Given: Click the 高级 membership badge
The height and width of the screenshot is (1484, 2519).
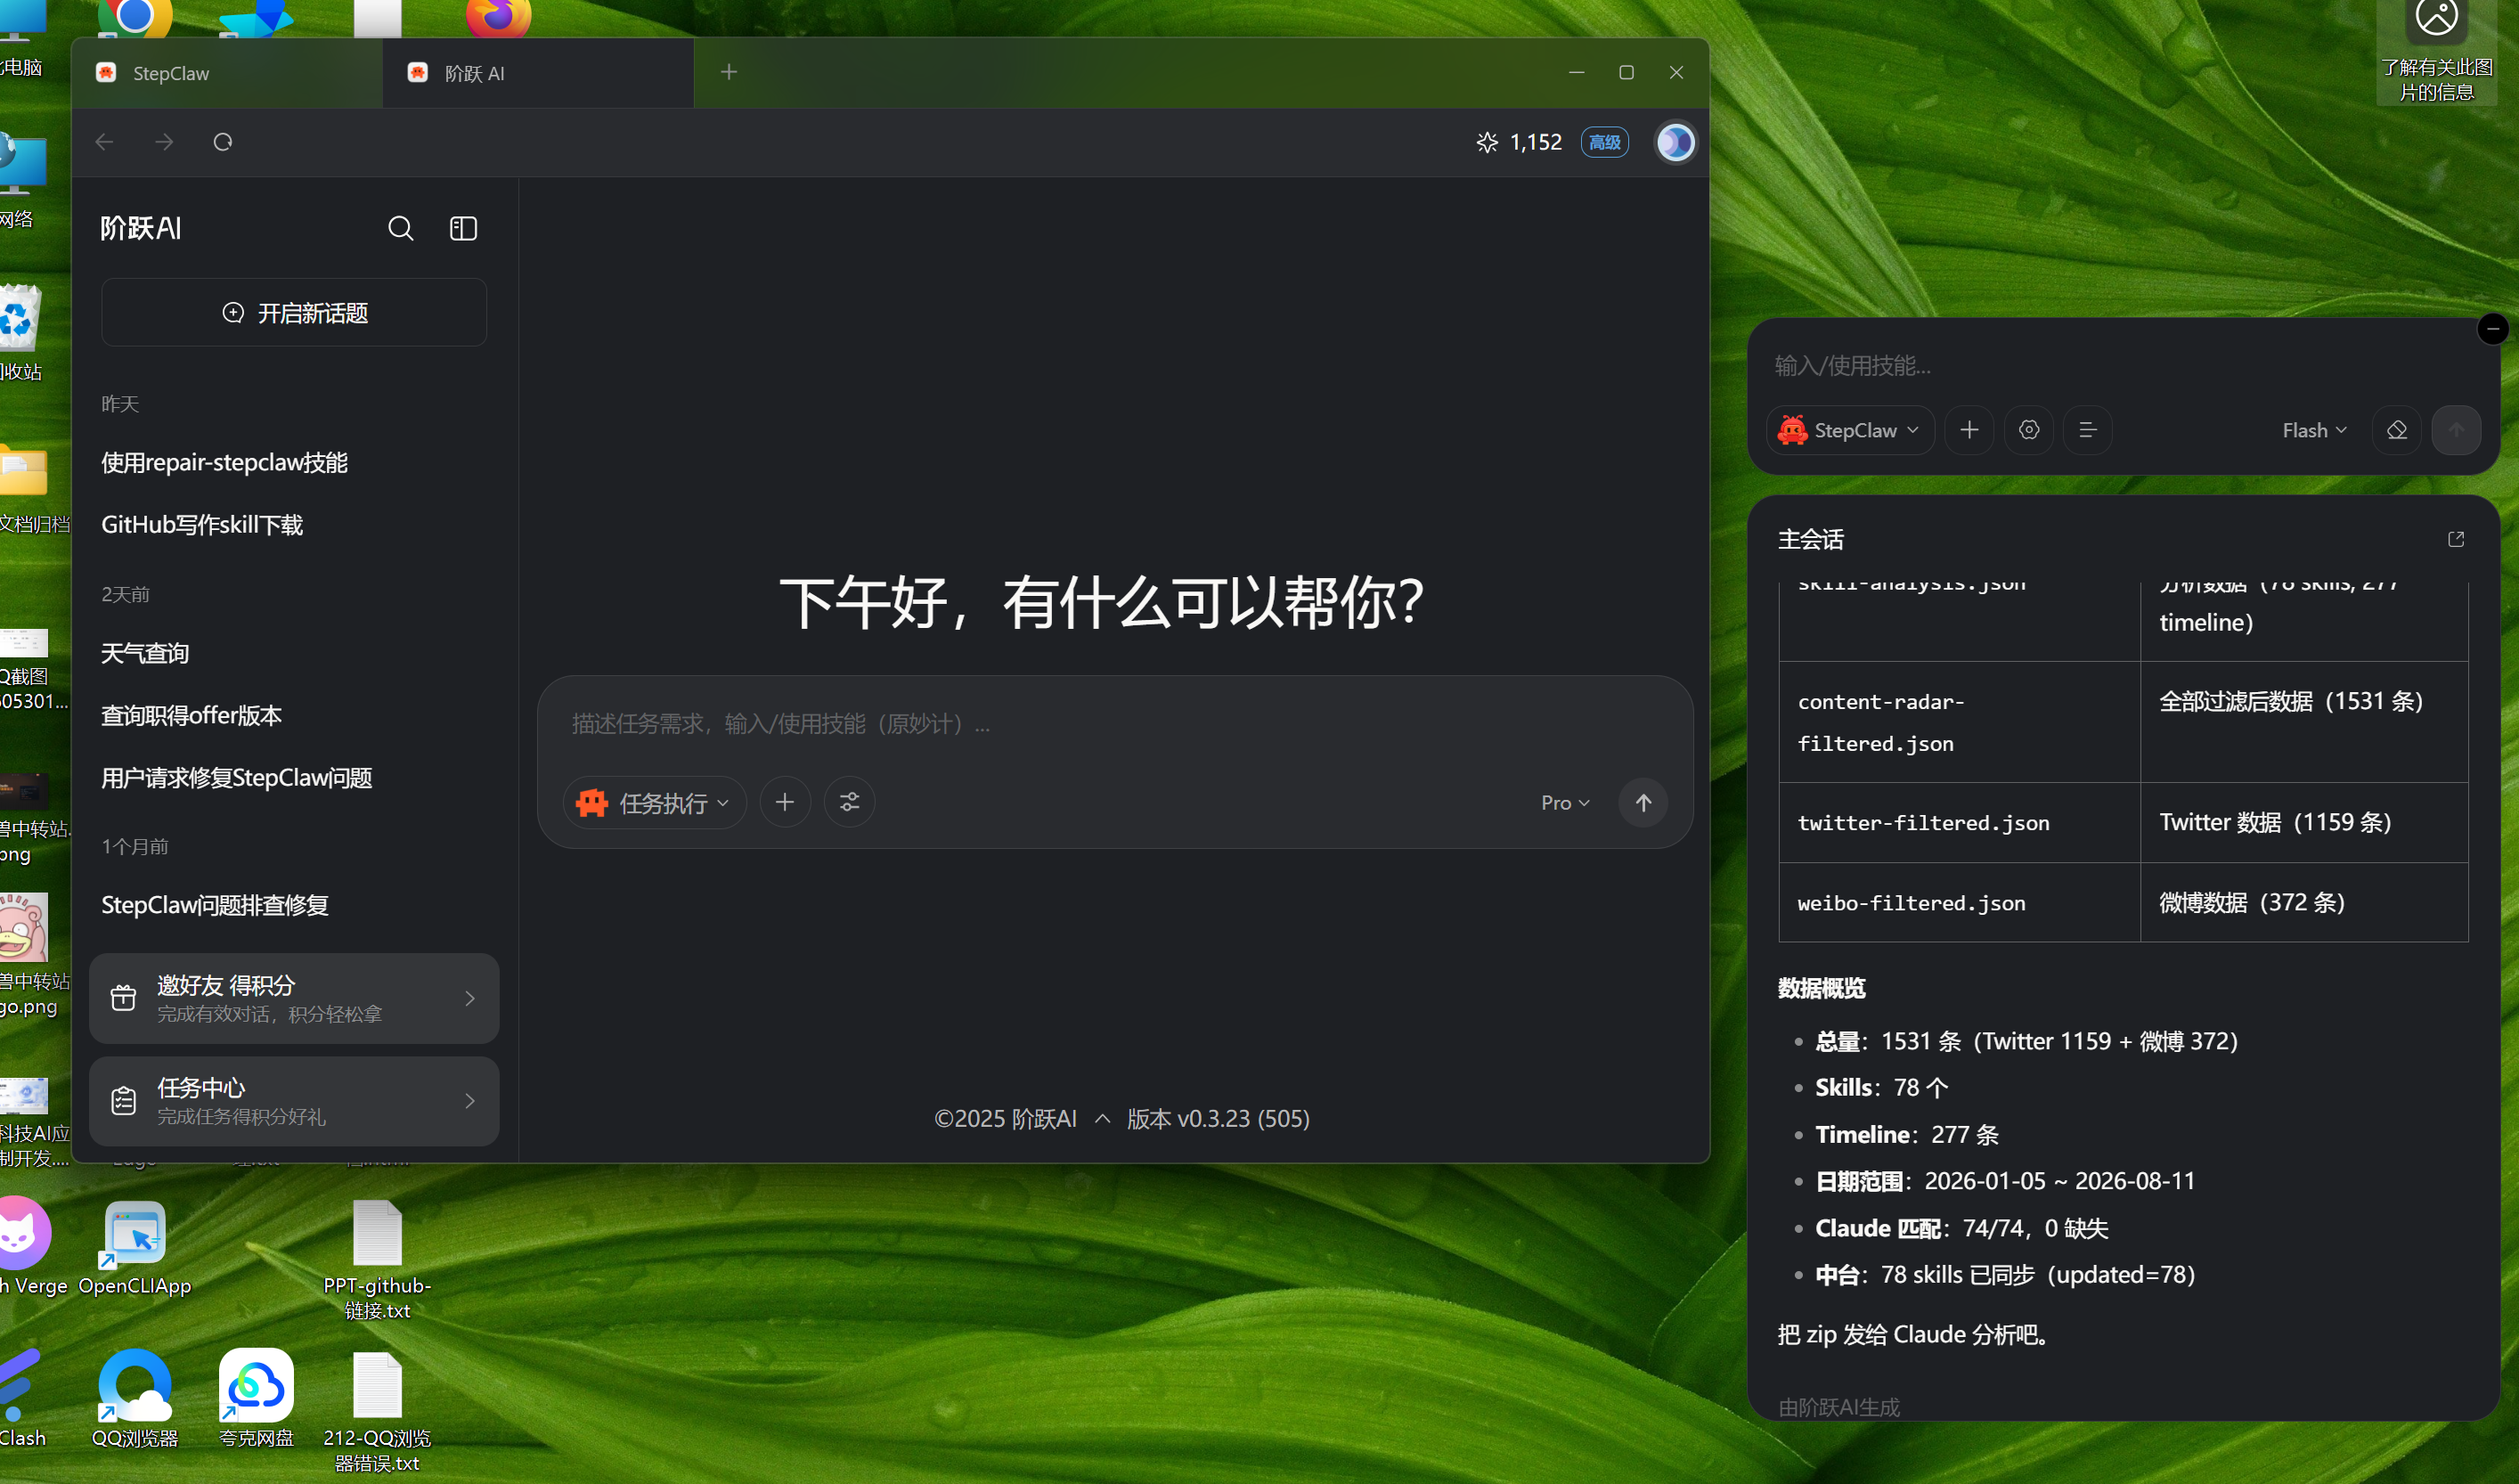Looking at the screenshot, I should (x=1604, y=142).
